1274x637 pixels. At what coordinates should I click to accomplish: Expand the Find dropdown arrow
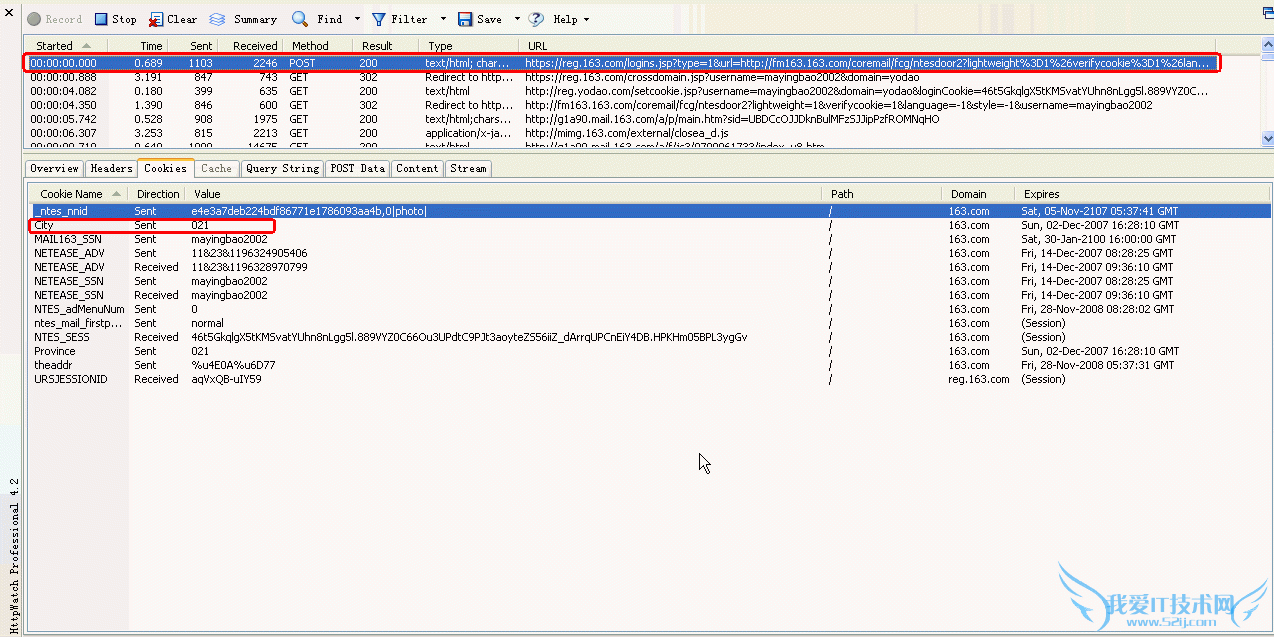357,19
